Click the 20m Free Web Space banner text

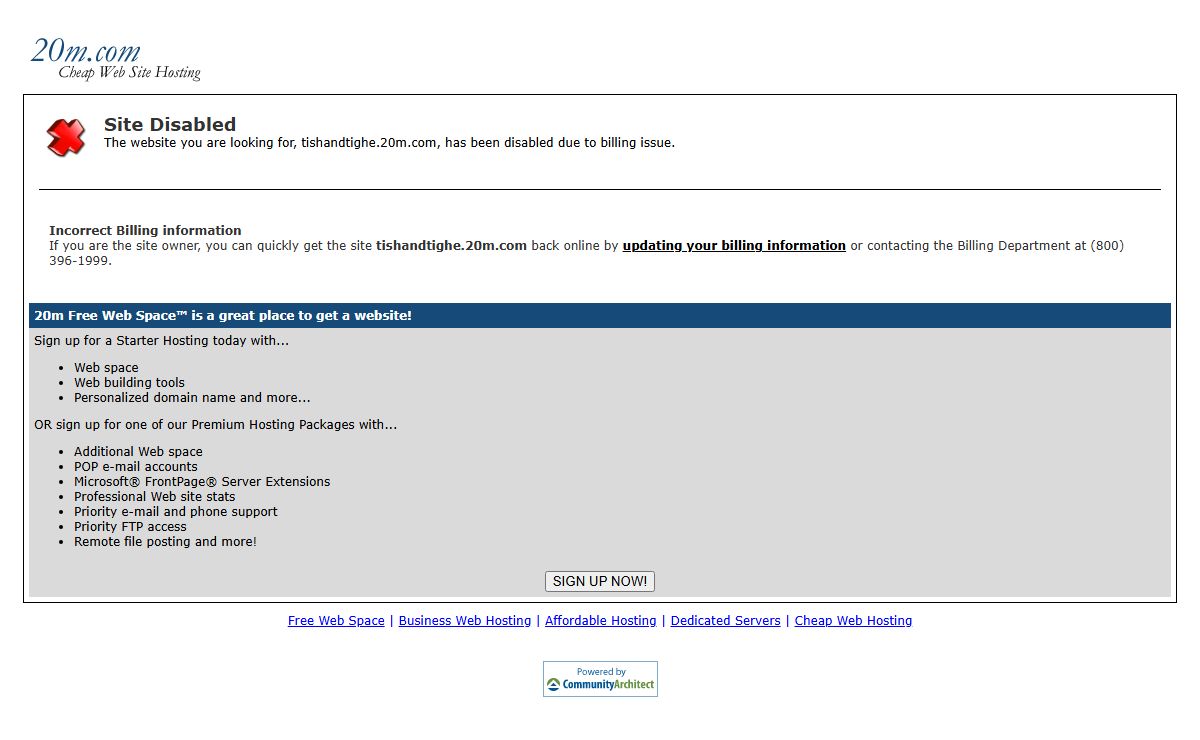[x=223, y=315]
